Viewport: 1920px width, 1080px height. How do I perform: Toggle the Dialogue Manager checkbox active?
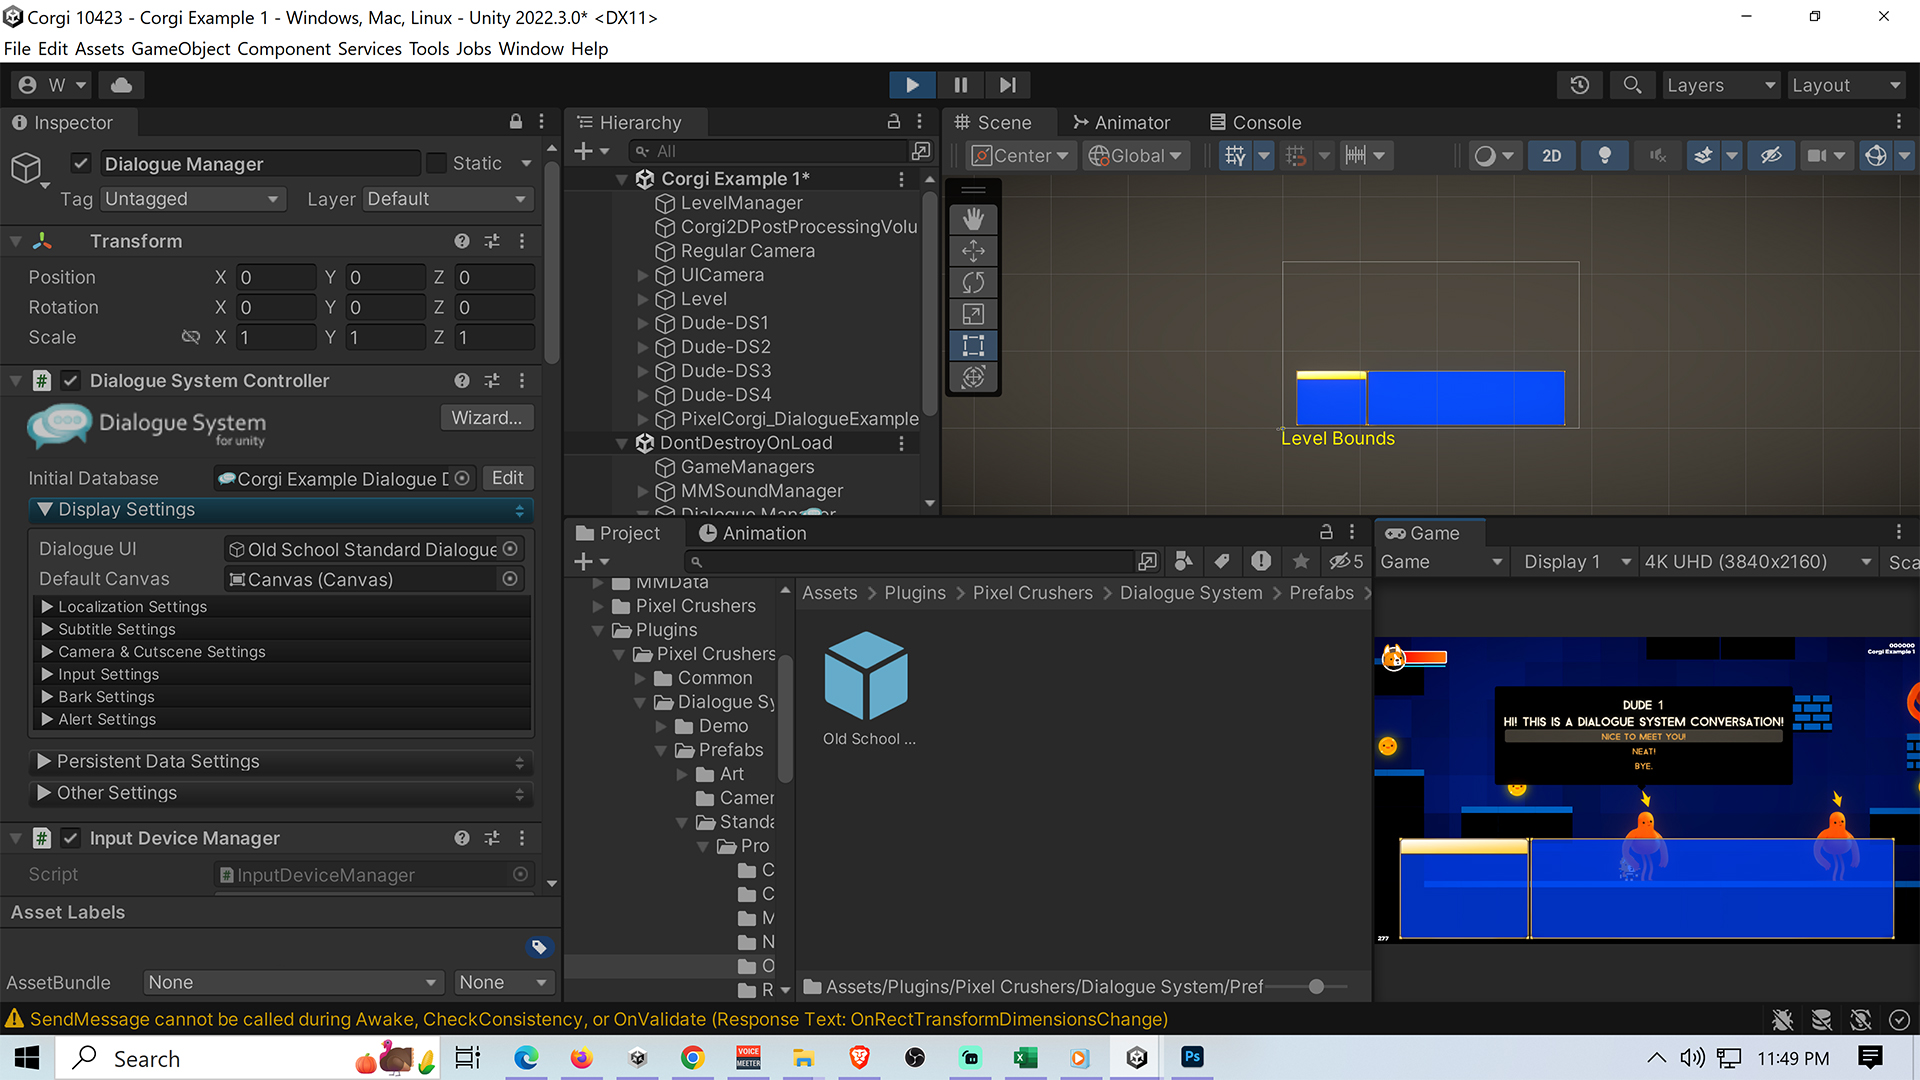click(x=83, y=162)
